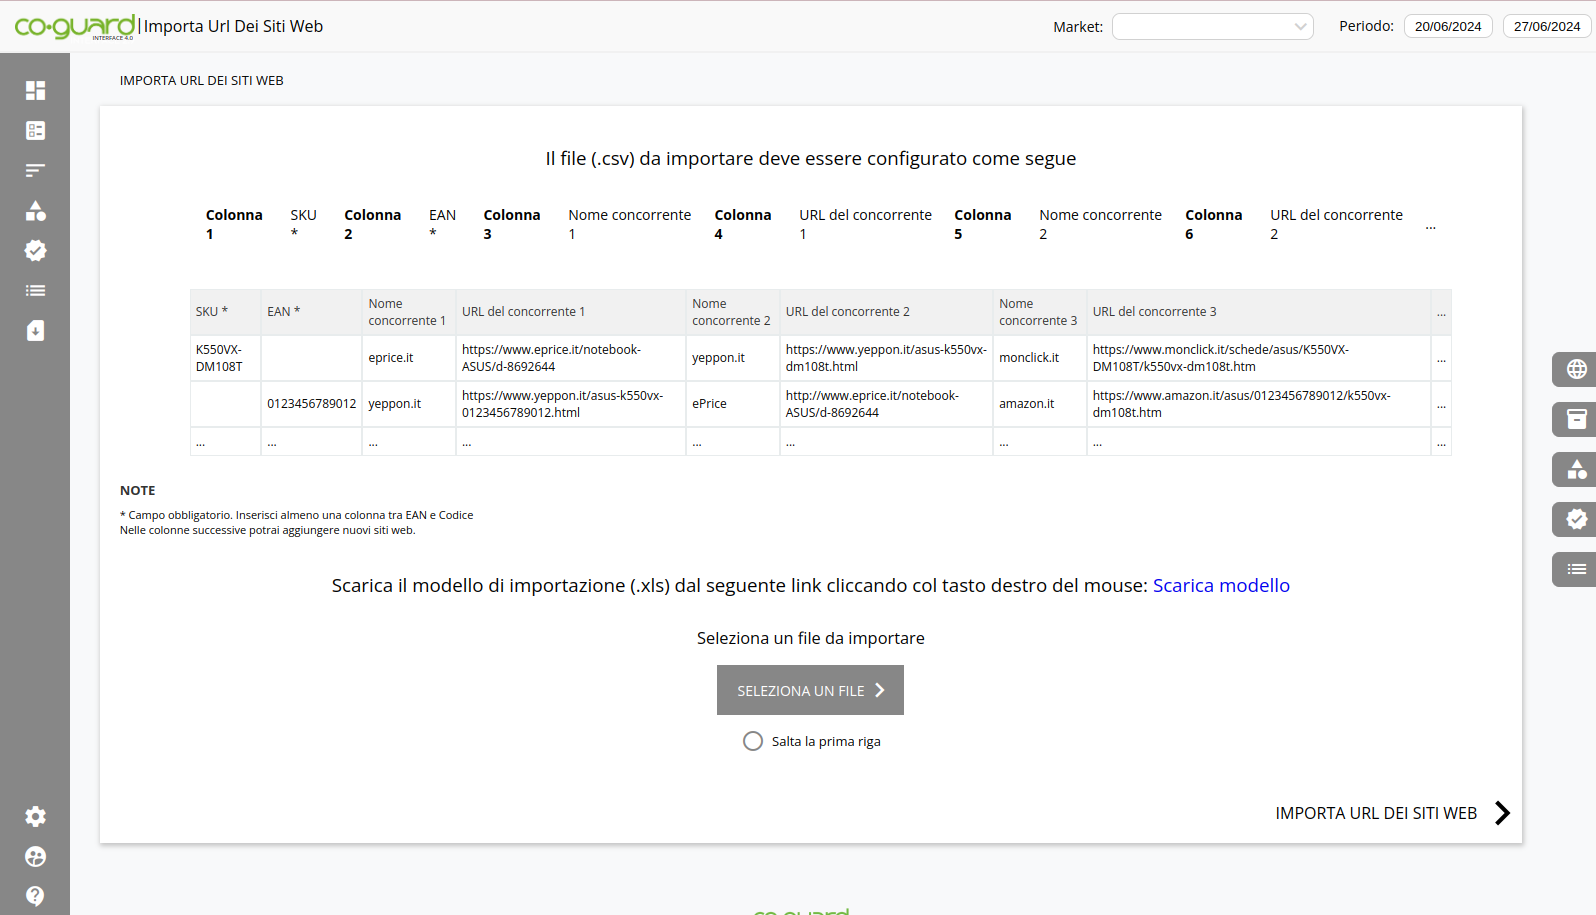Click the archive box icon on right edge
1596x915 pixels.
(1576, 419)
